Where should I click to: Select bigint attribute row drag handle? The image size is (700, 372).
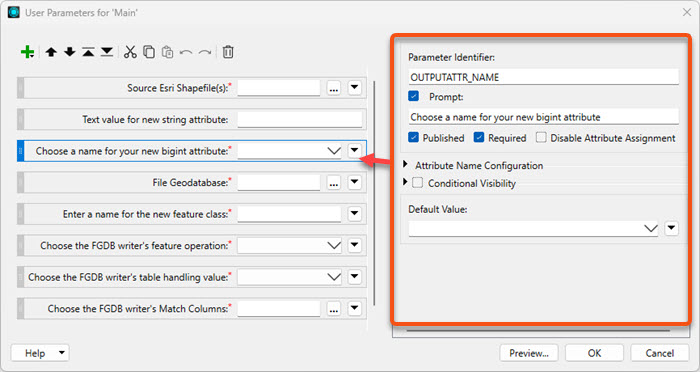point(20,151)
